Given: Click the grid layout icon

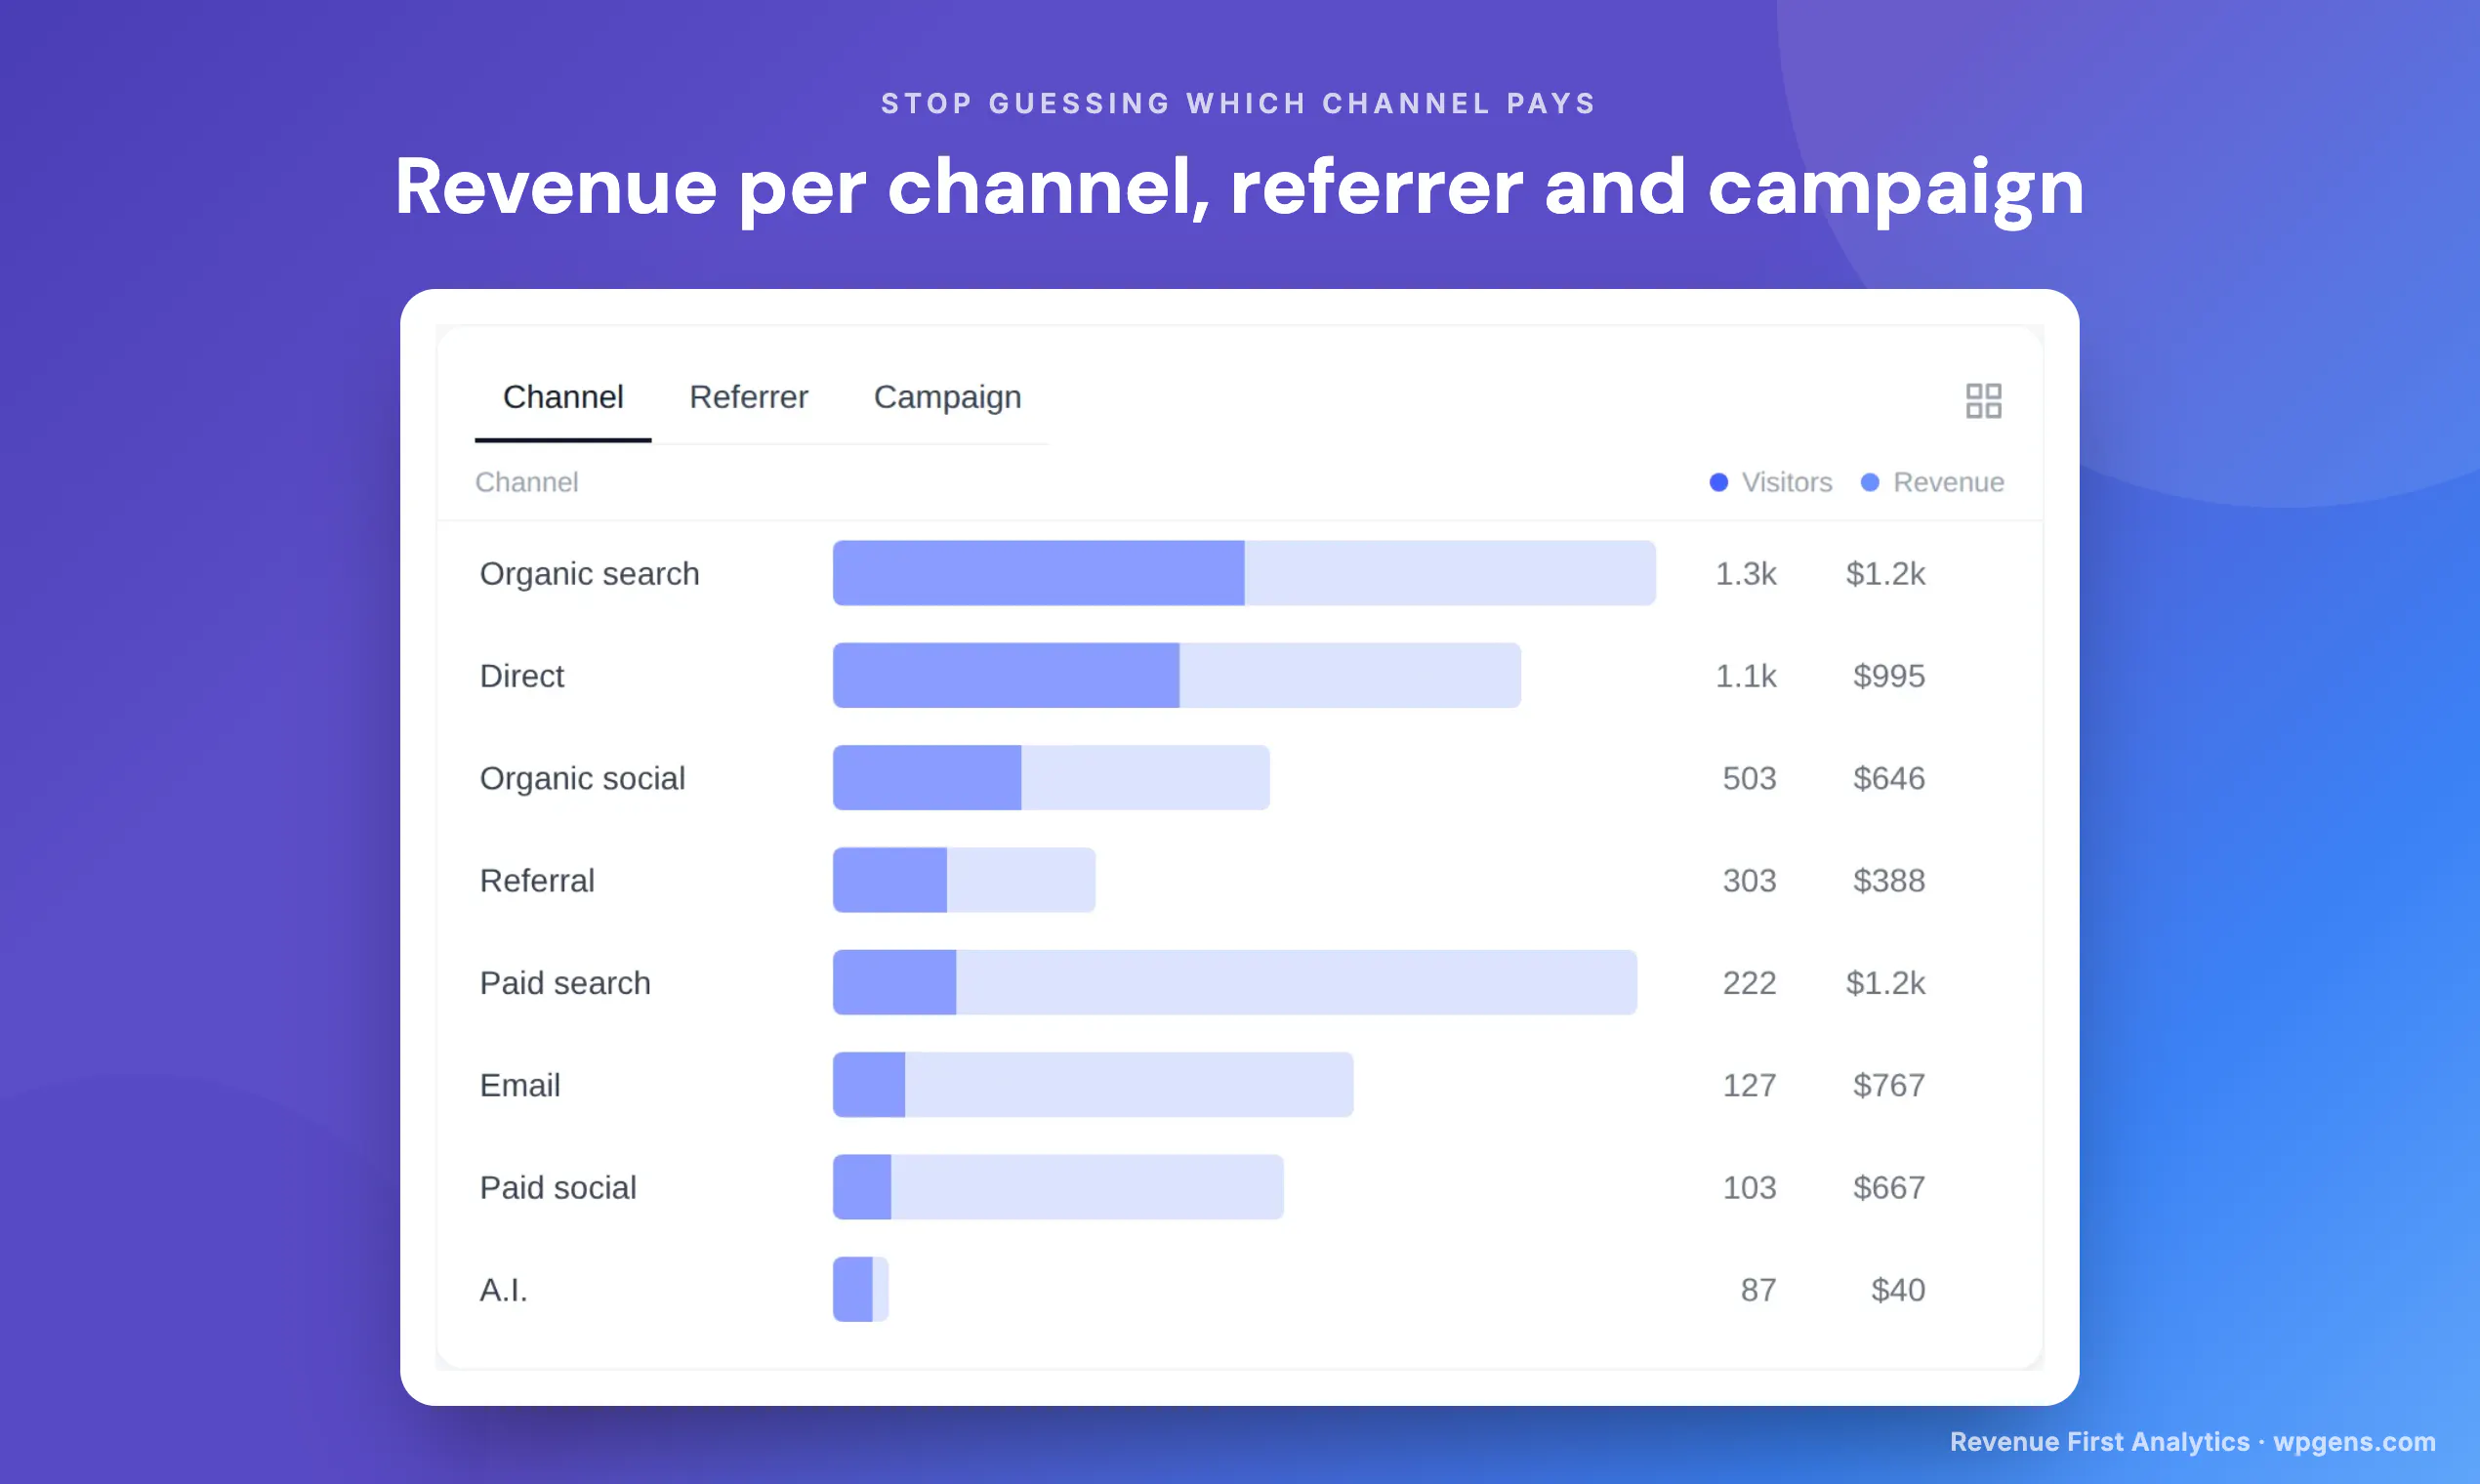Looking at the screenshot, I should point(1983,401).
